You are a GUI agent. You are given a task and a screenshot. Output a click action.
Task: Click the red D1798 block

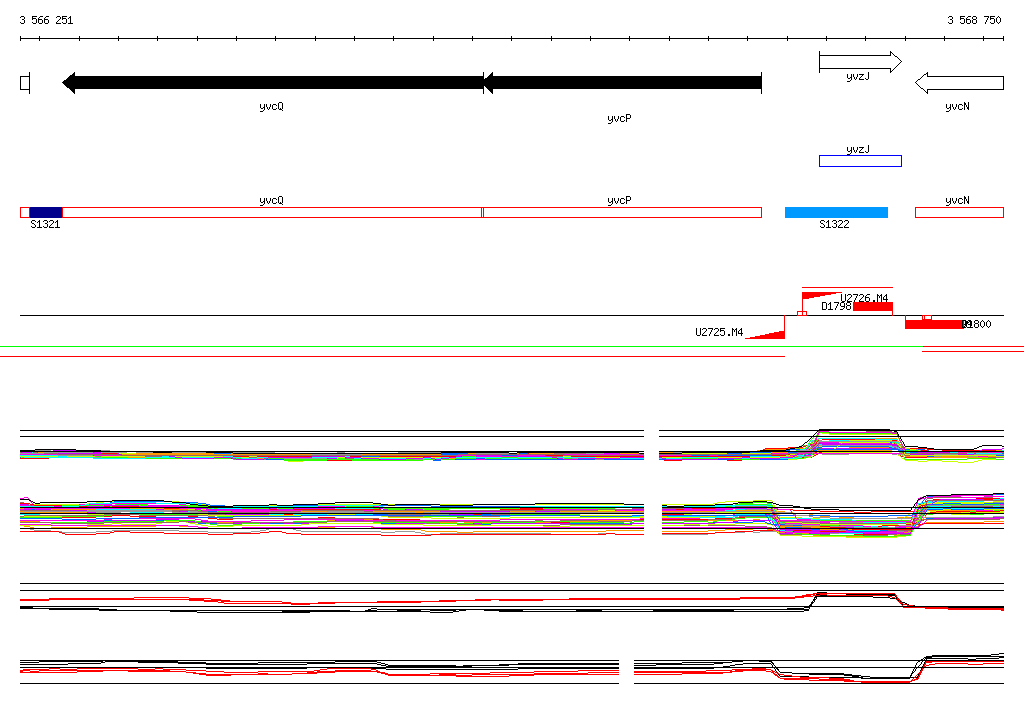click(x=872, y=307)
